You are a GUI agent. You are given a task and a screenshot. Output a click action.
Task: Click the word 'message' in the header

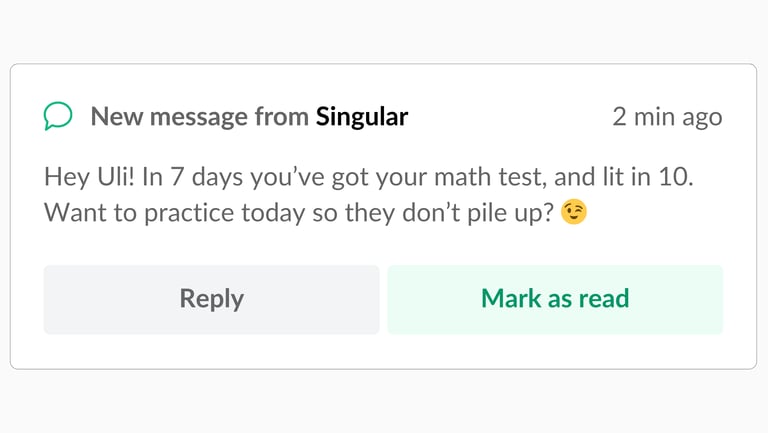coord(198,118)
